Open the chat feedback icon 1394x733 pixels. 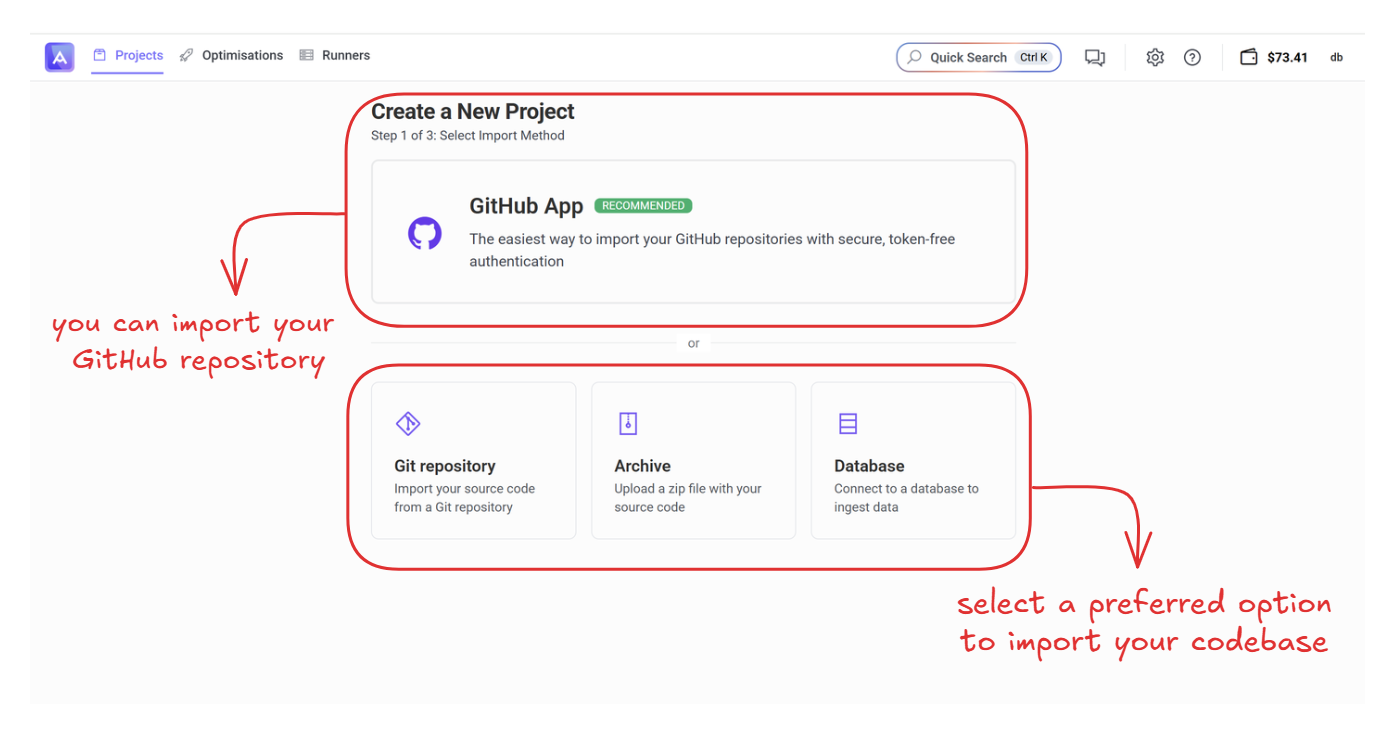click(1095, 58)
